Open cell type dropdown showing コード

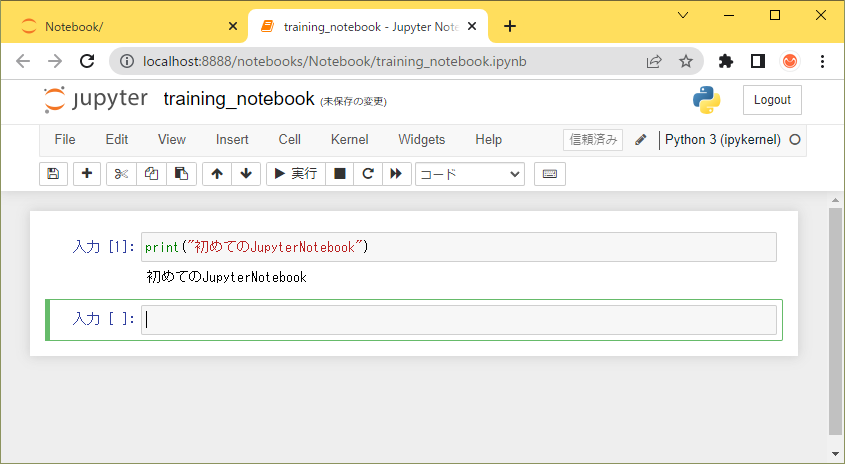(x=470, y=174)
